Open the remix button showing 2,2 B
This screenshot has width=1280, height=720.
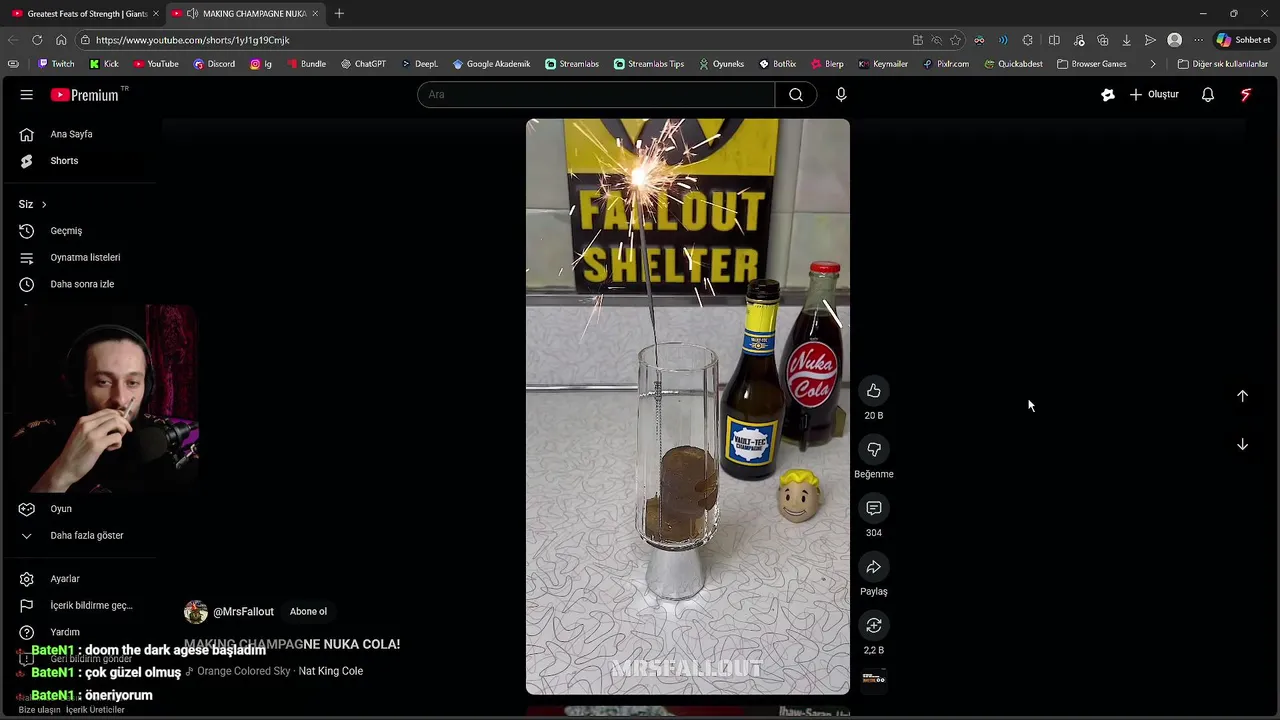(873, 625)
